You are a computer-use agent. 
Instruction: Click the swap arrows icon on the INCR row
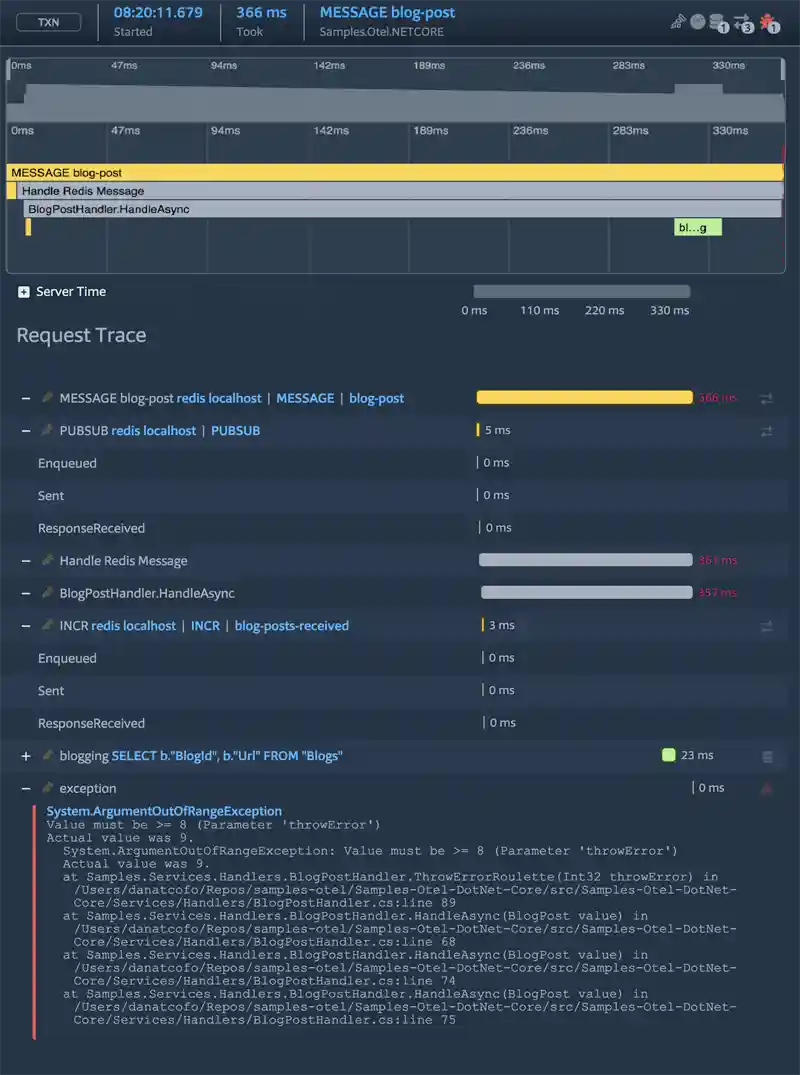(767, 626)
